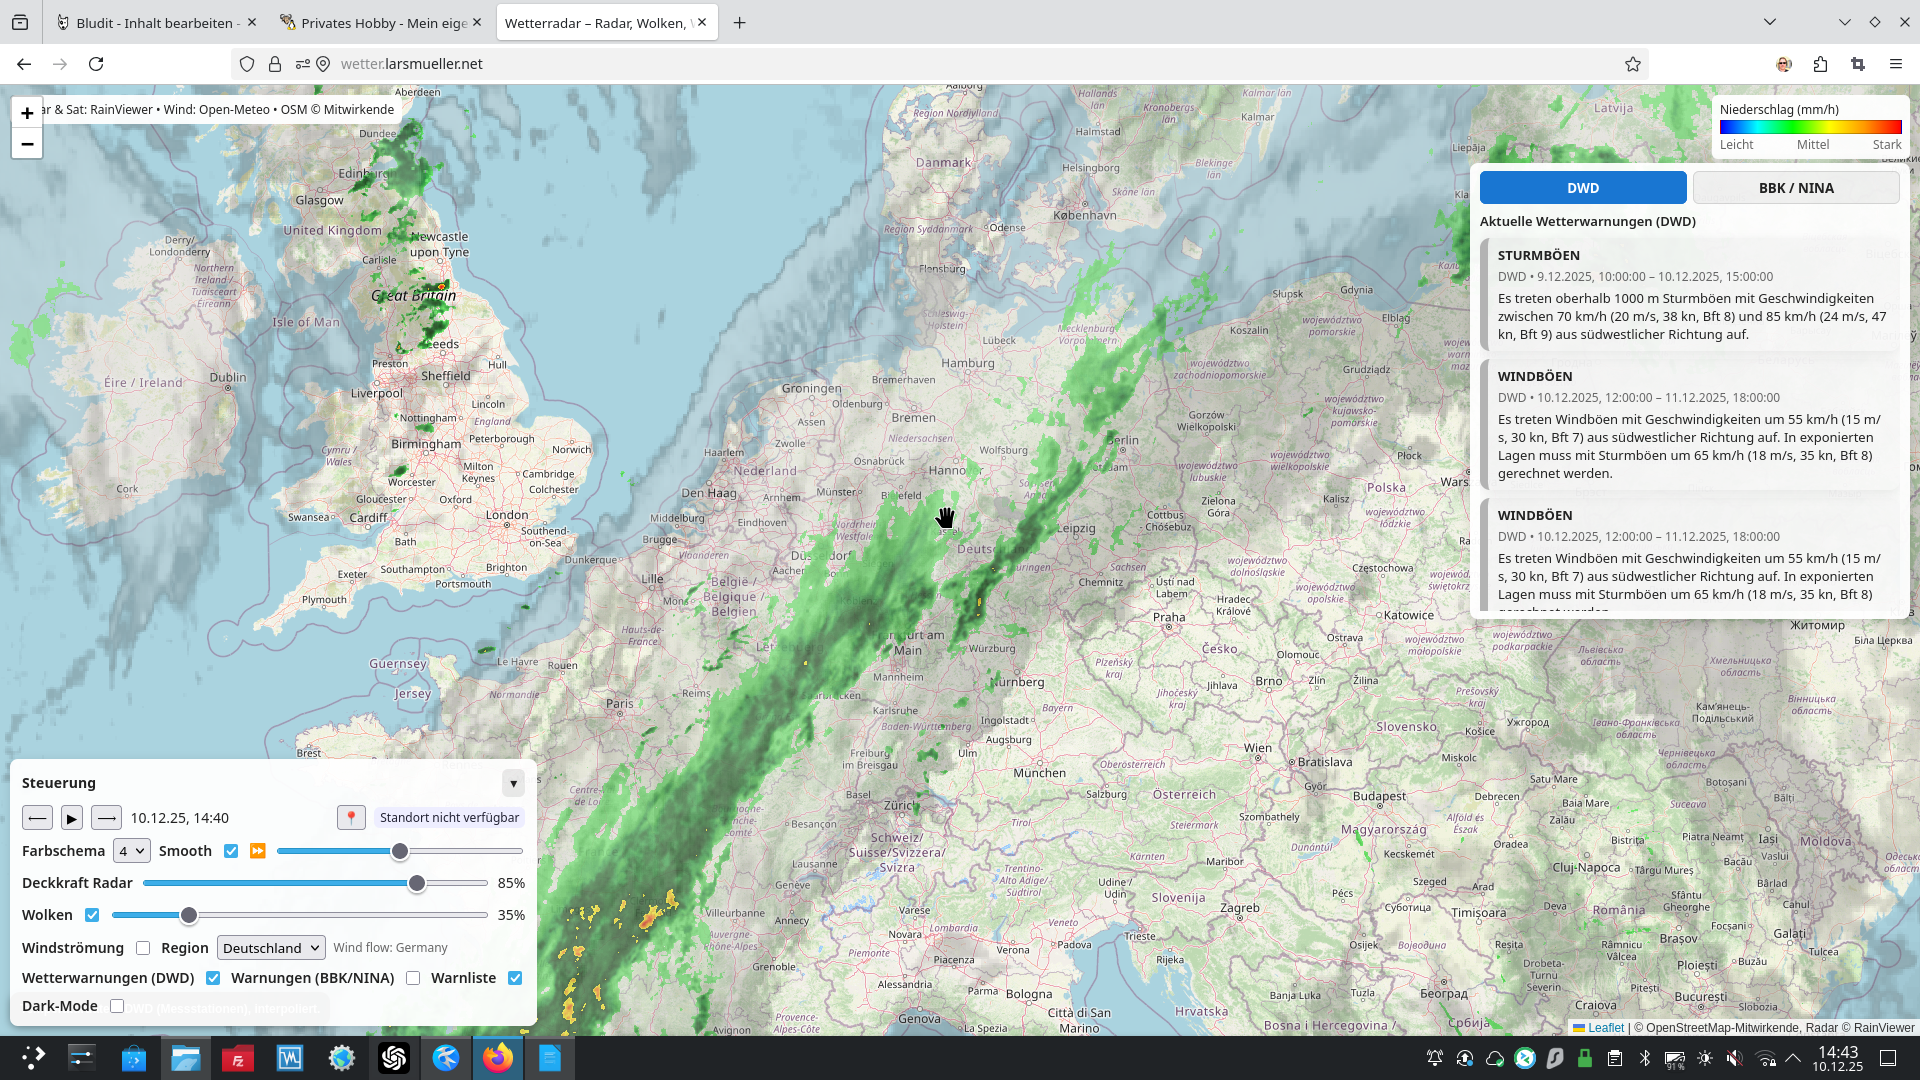Viewport: 1920px width, 1080px height.
Task: Open the Region Deutschland dropdown
Action: click(271, 948)
